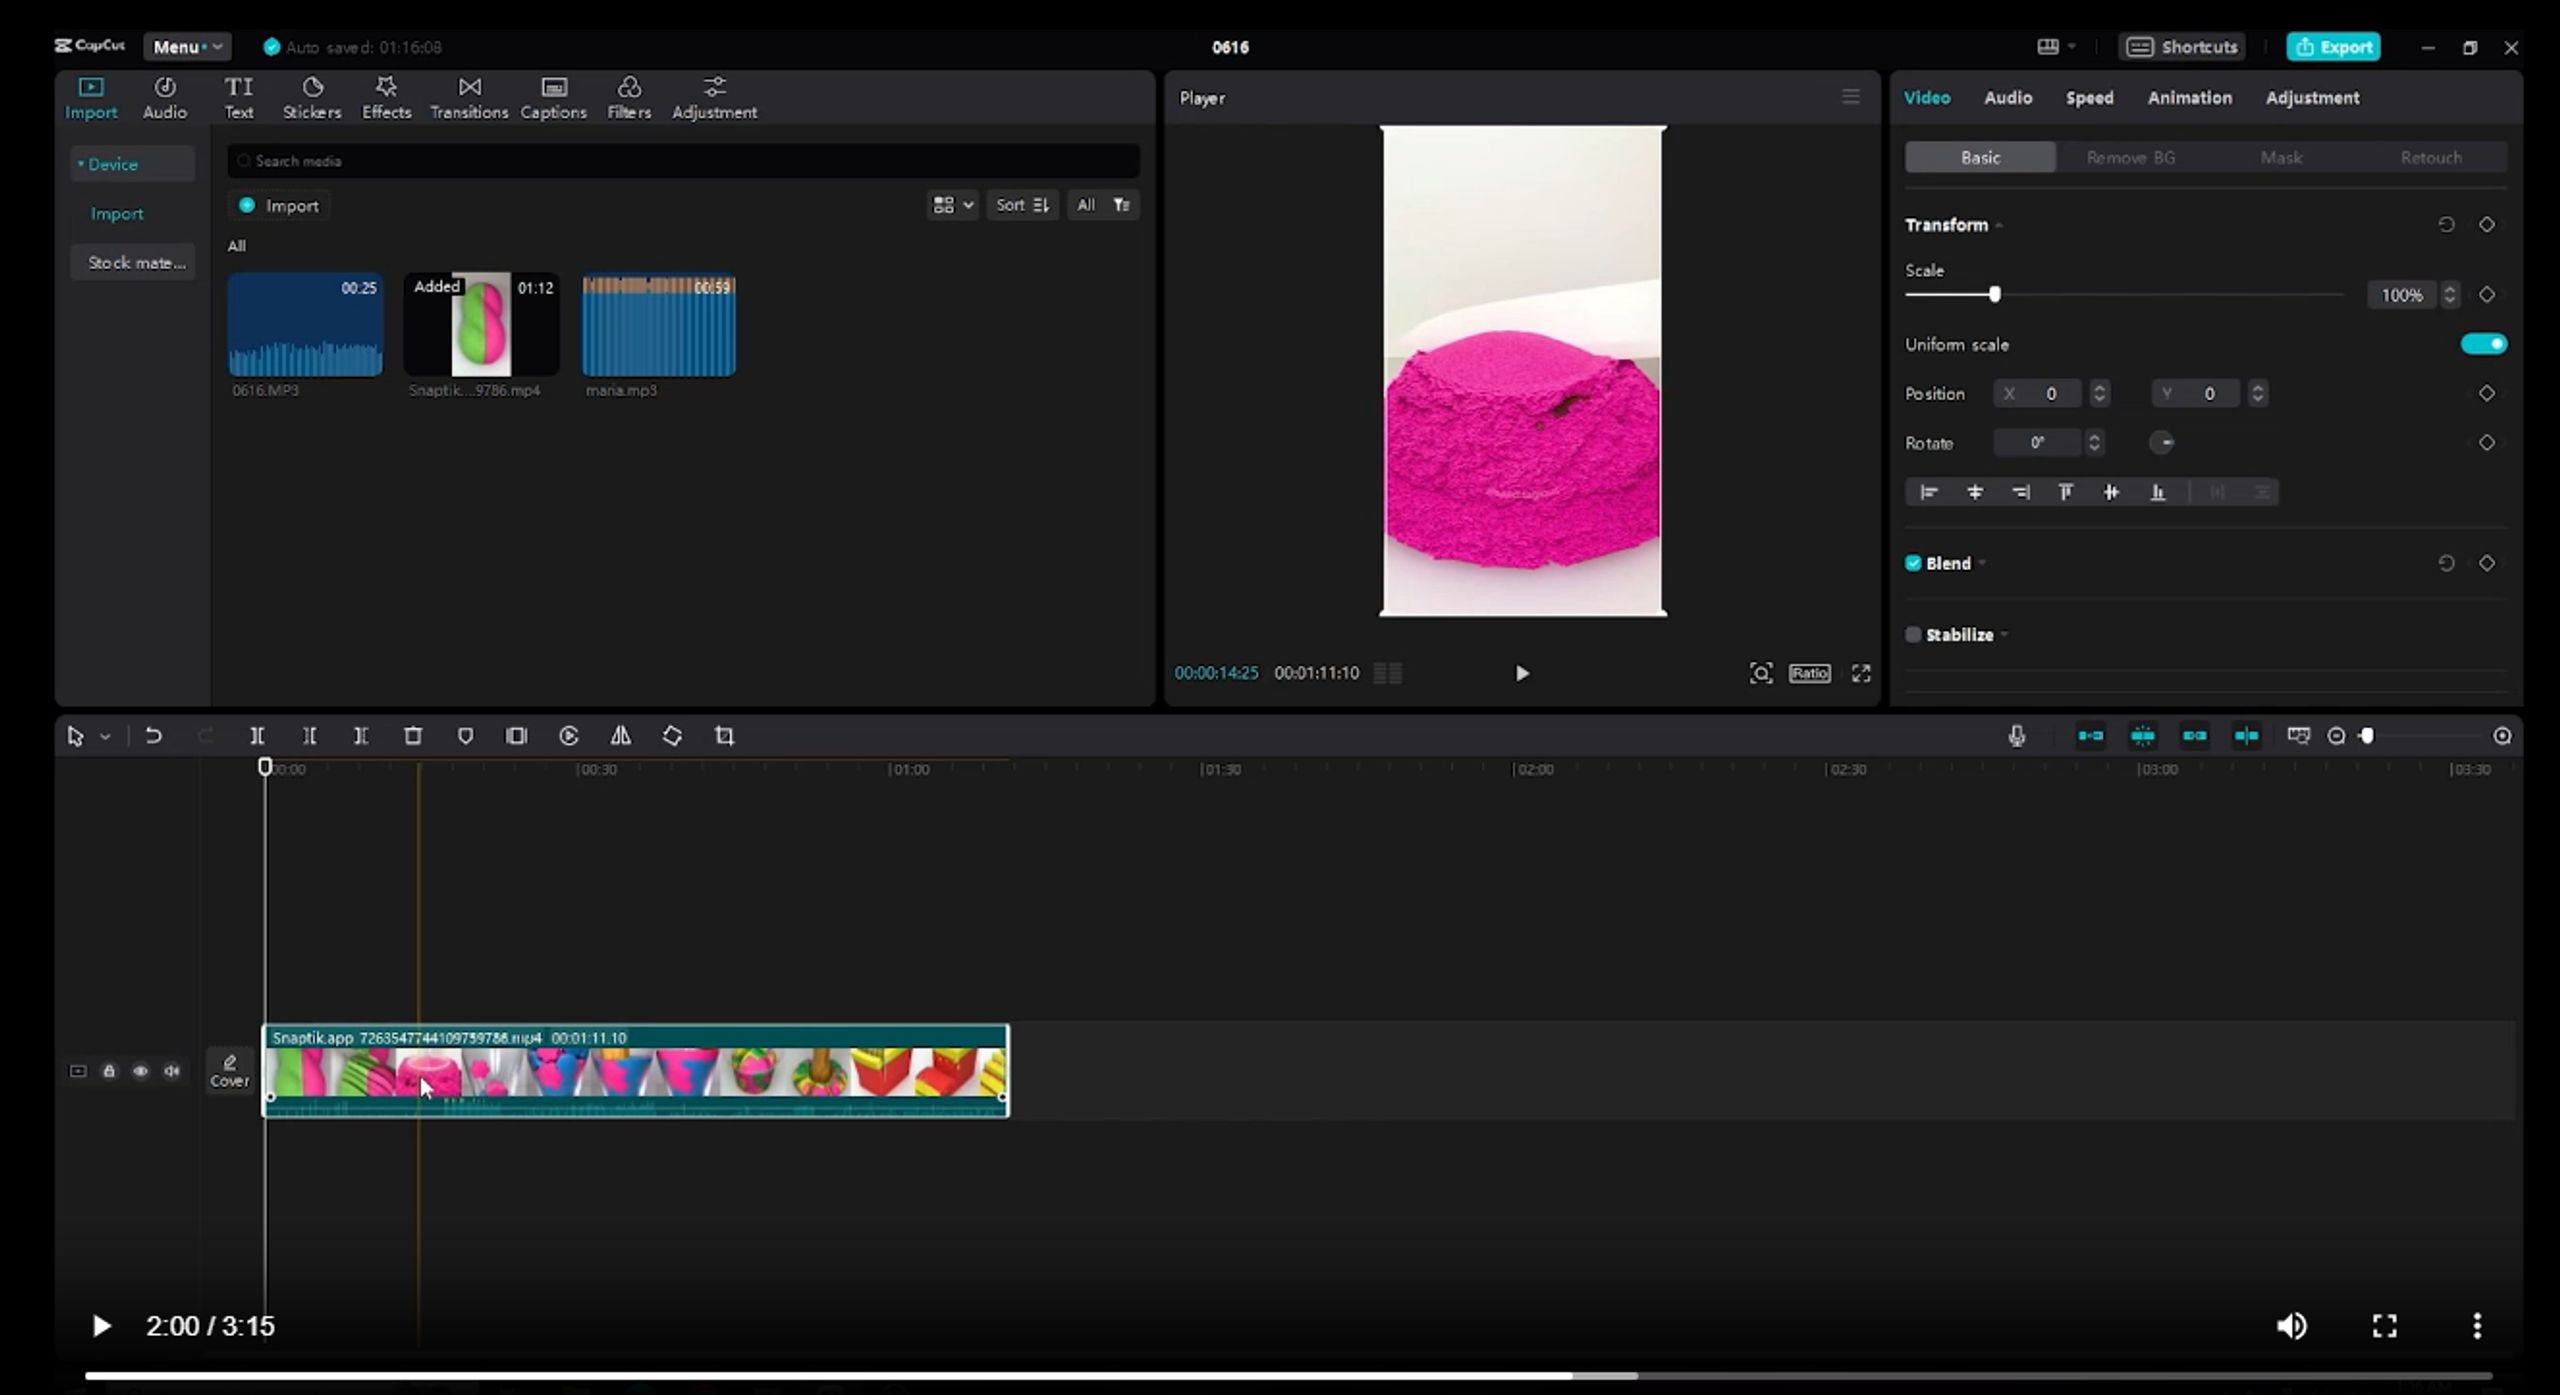Click the Reverse playback icon in timeline toolbar
Image resolution: width=2560 pixels, height=1395 pixels.
[569, 736]
